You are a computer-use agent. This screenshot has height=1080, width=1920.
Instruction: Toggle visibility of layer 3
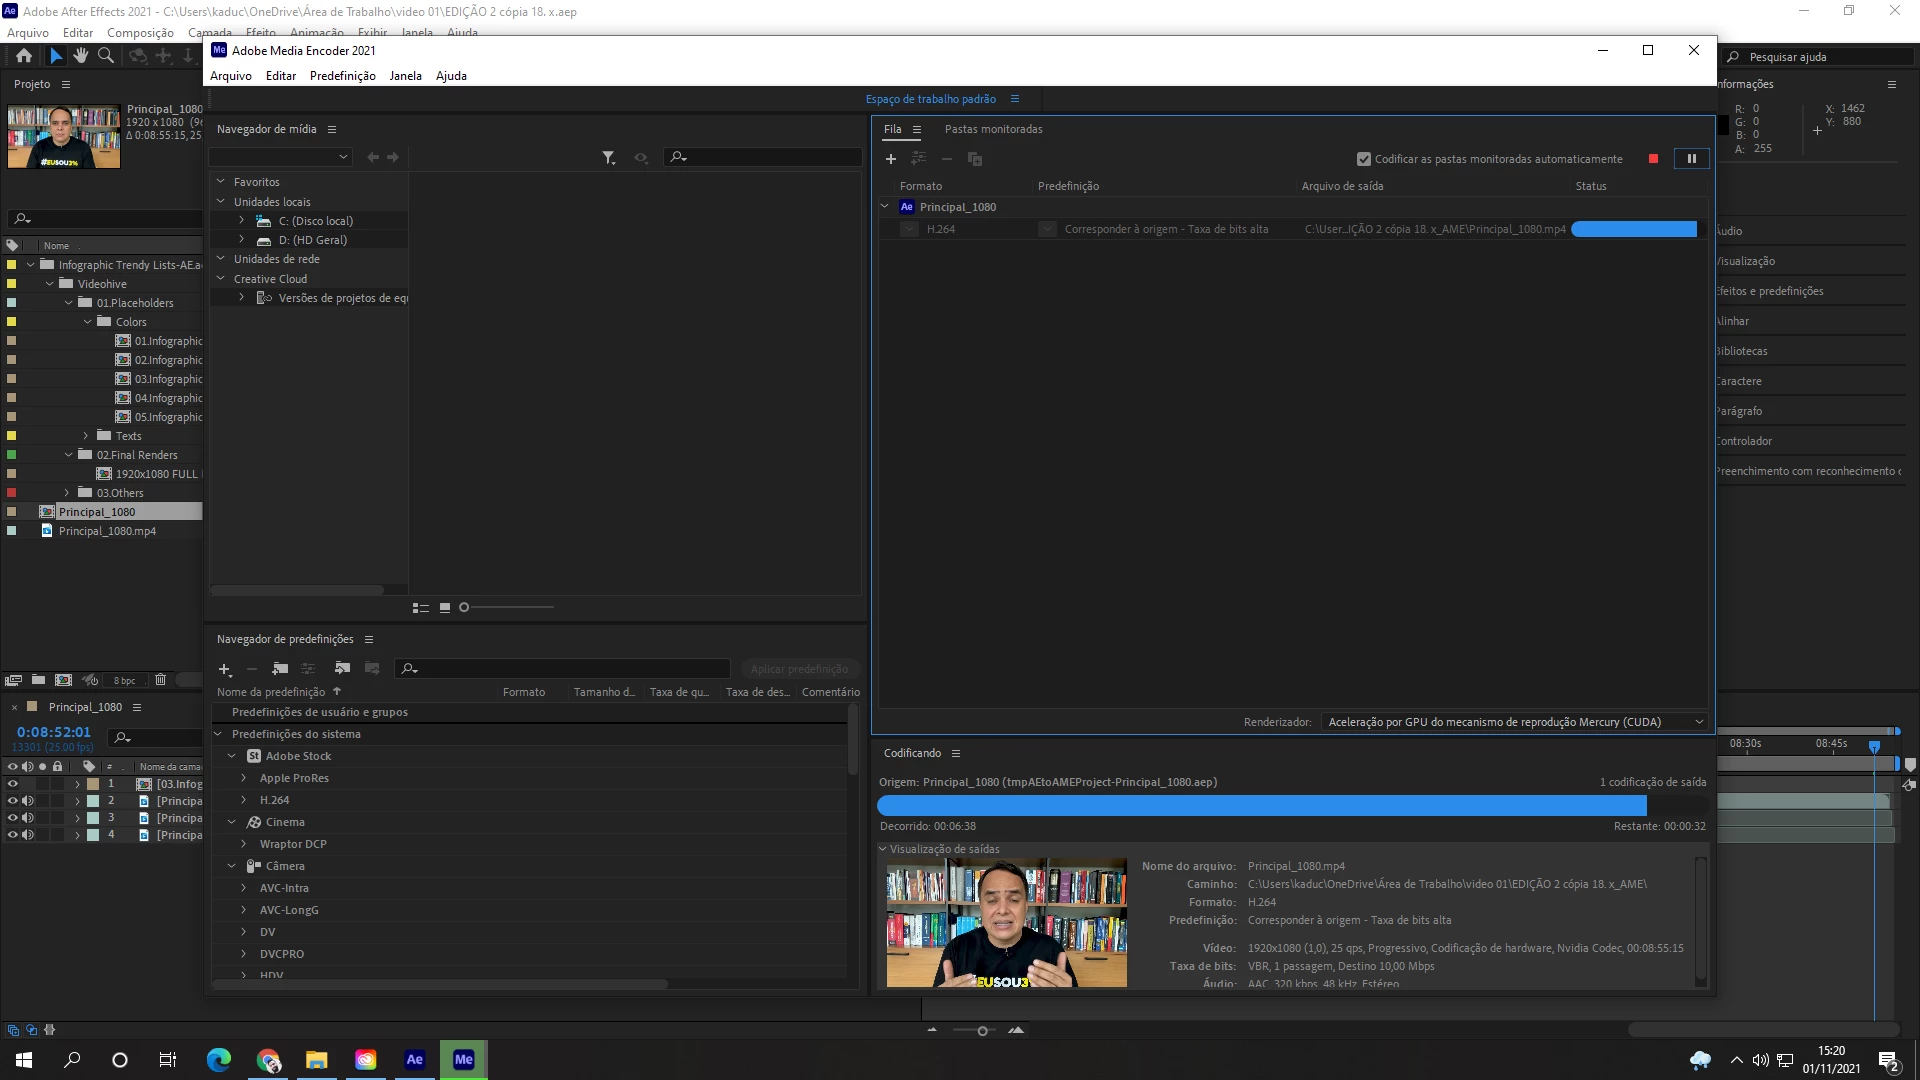tap(13, 818)
